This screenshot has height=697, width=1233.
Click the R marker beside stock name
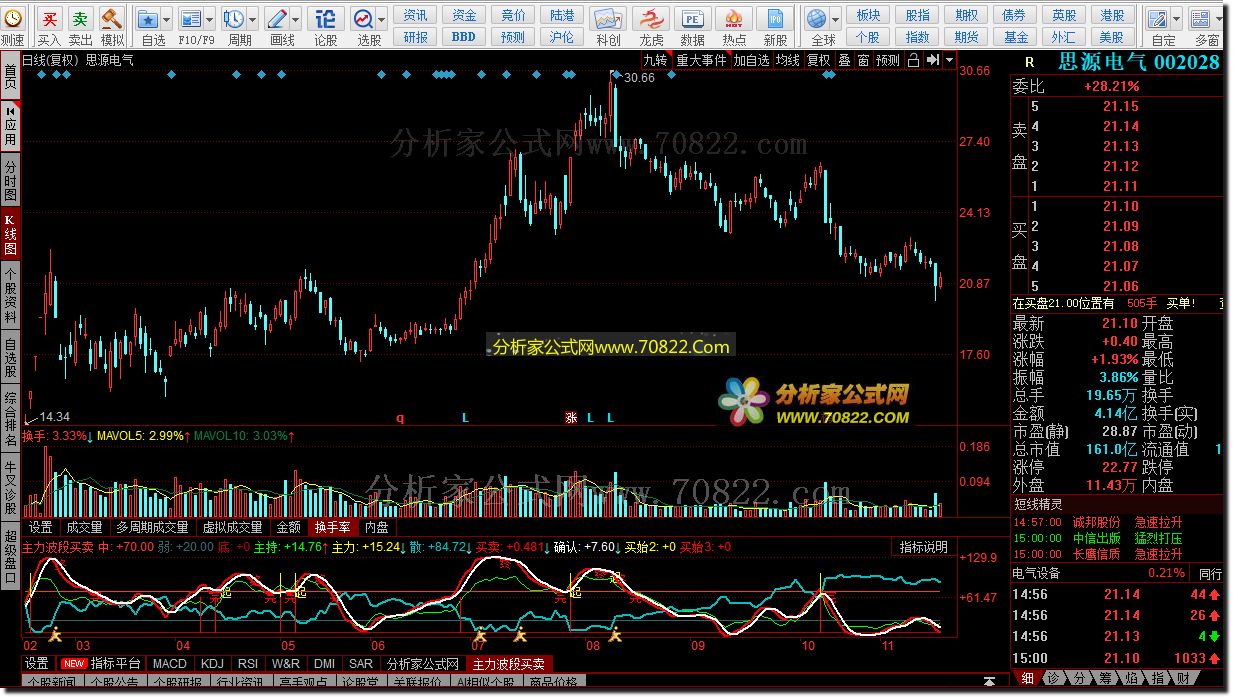(x=1029, y=62)
